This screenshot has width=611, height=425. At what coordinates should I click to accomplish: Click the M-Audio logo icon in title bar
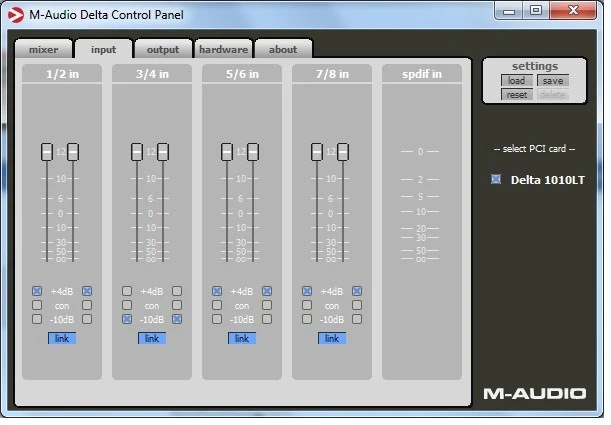13,11
